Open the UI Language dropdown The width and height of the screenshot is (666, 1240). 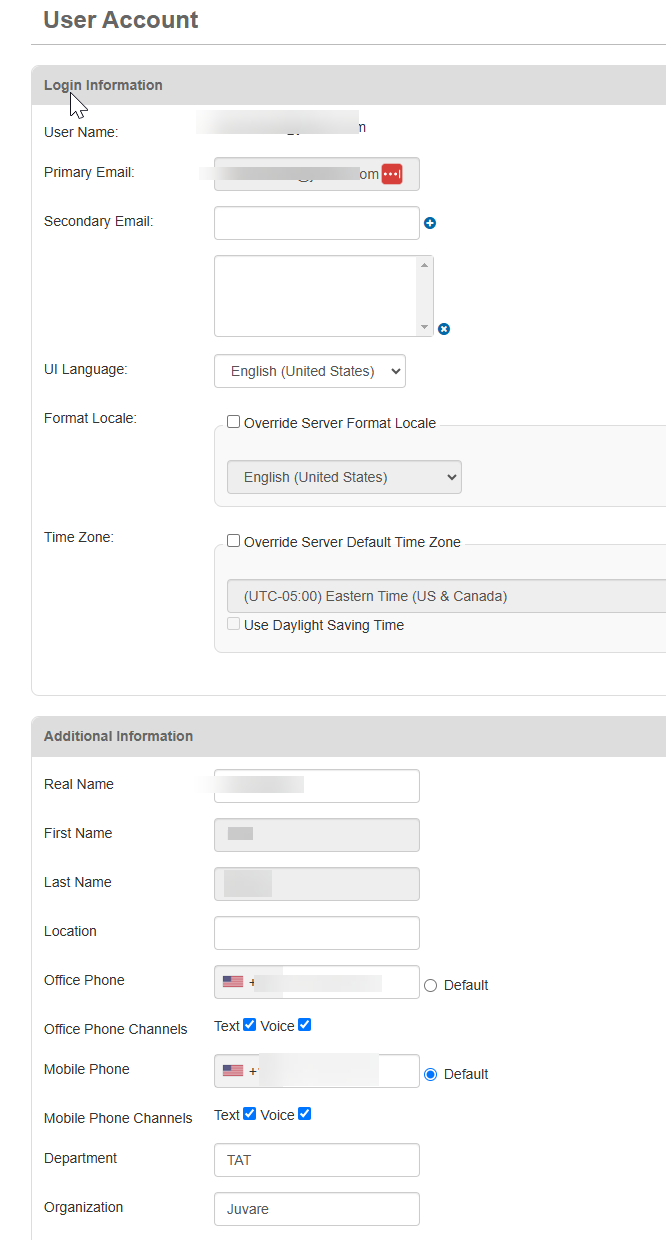(x=309, y=370)
